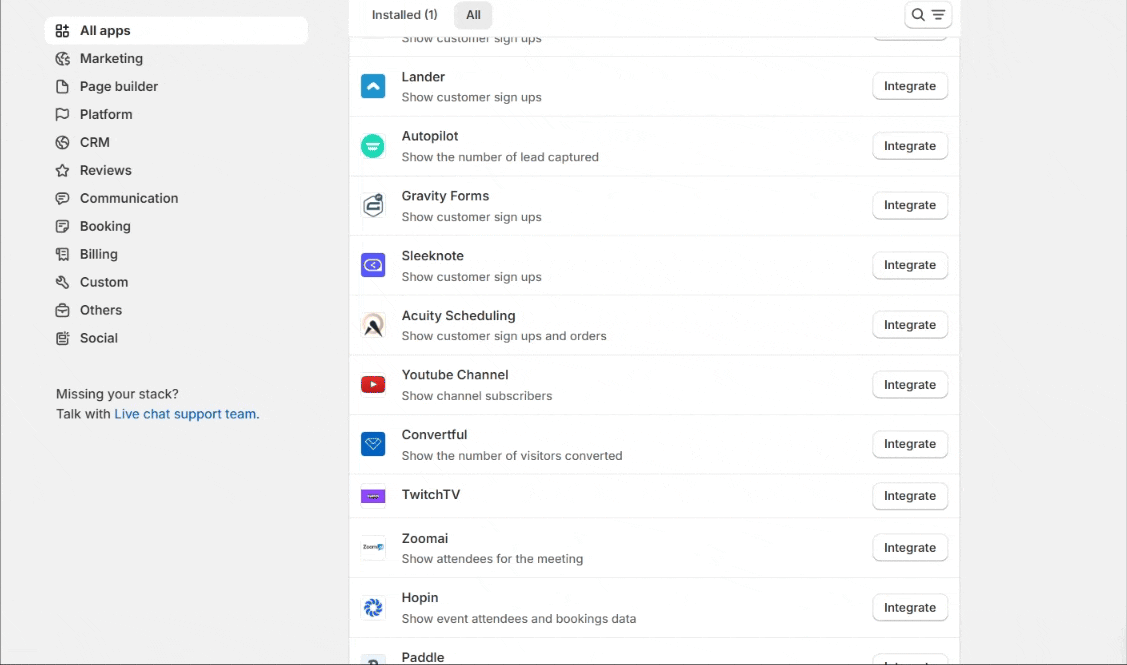Open the Live chat support team link
The width and height of the screenshot is (1127, 665).
pos(186,414)
